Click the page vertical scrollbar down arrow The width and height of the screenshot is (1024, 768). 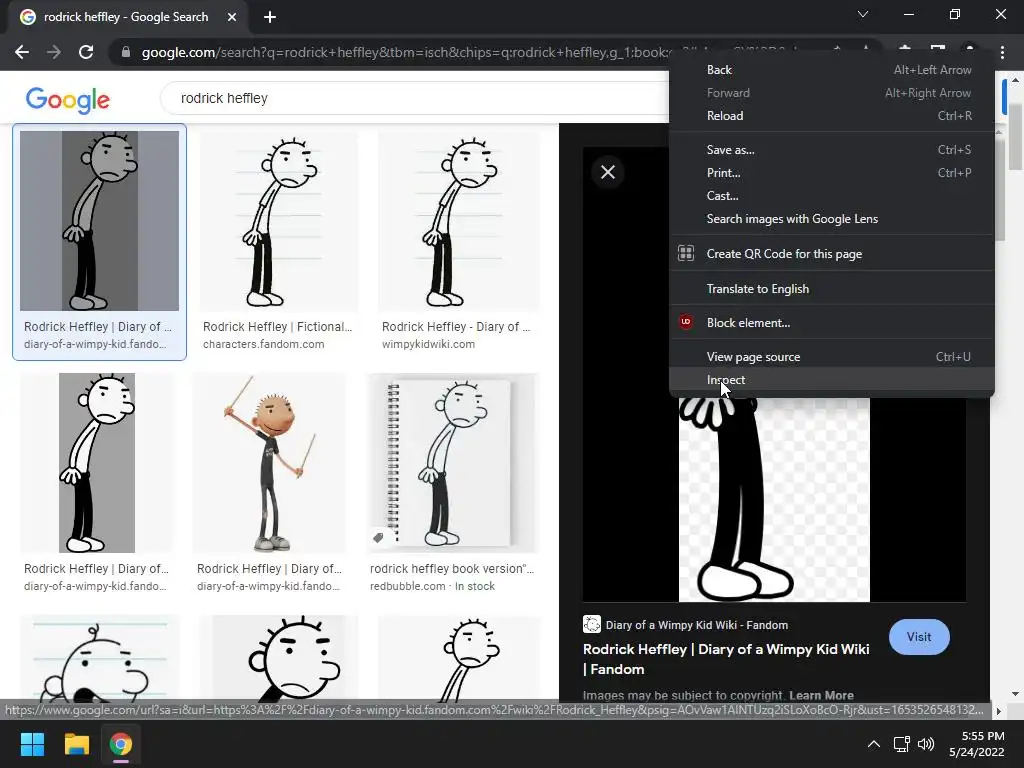(1015, 694)
